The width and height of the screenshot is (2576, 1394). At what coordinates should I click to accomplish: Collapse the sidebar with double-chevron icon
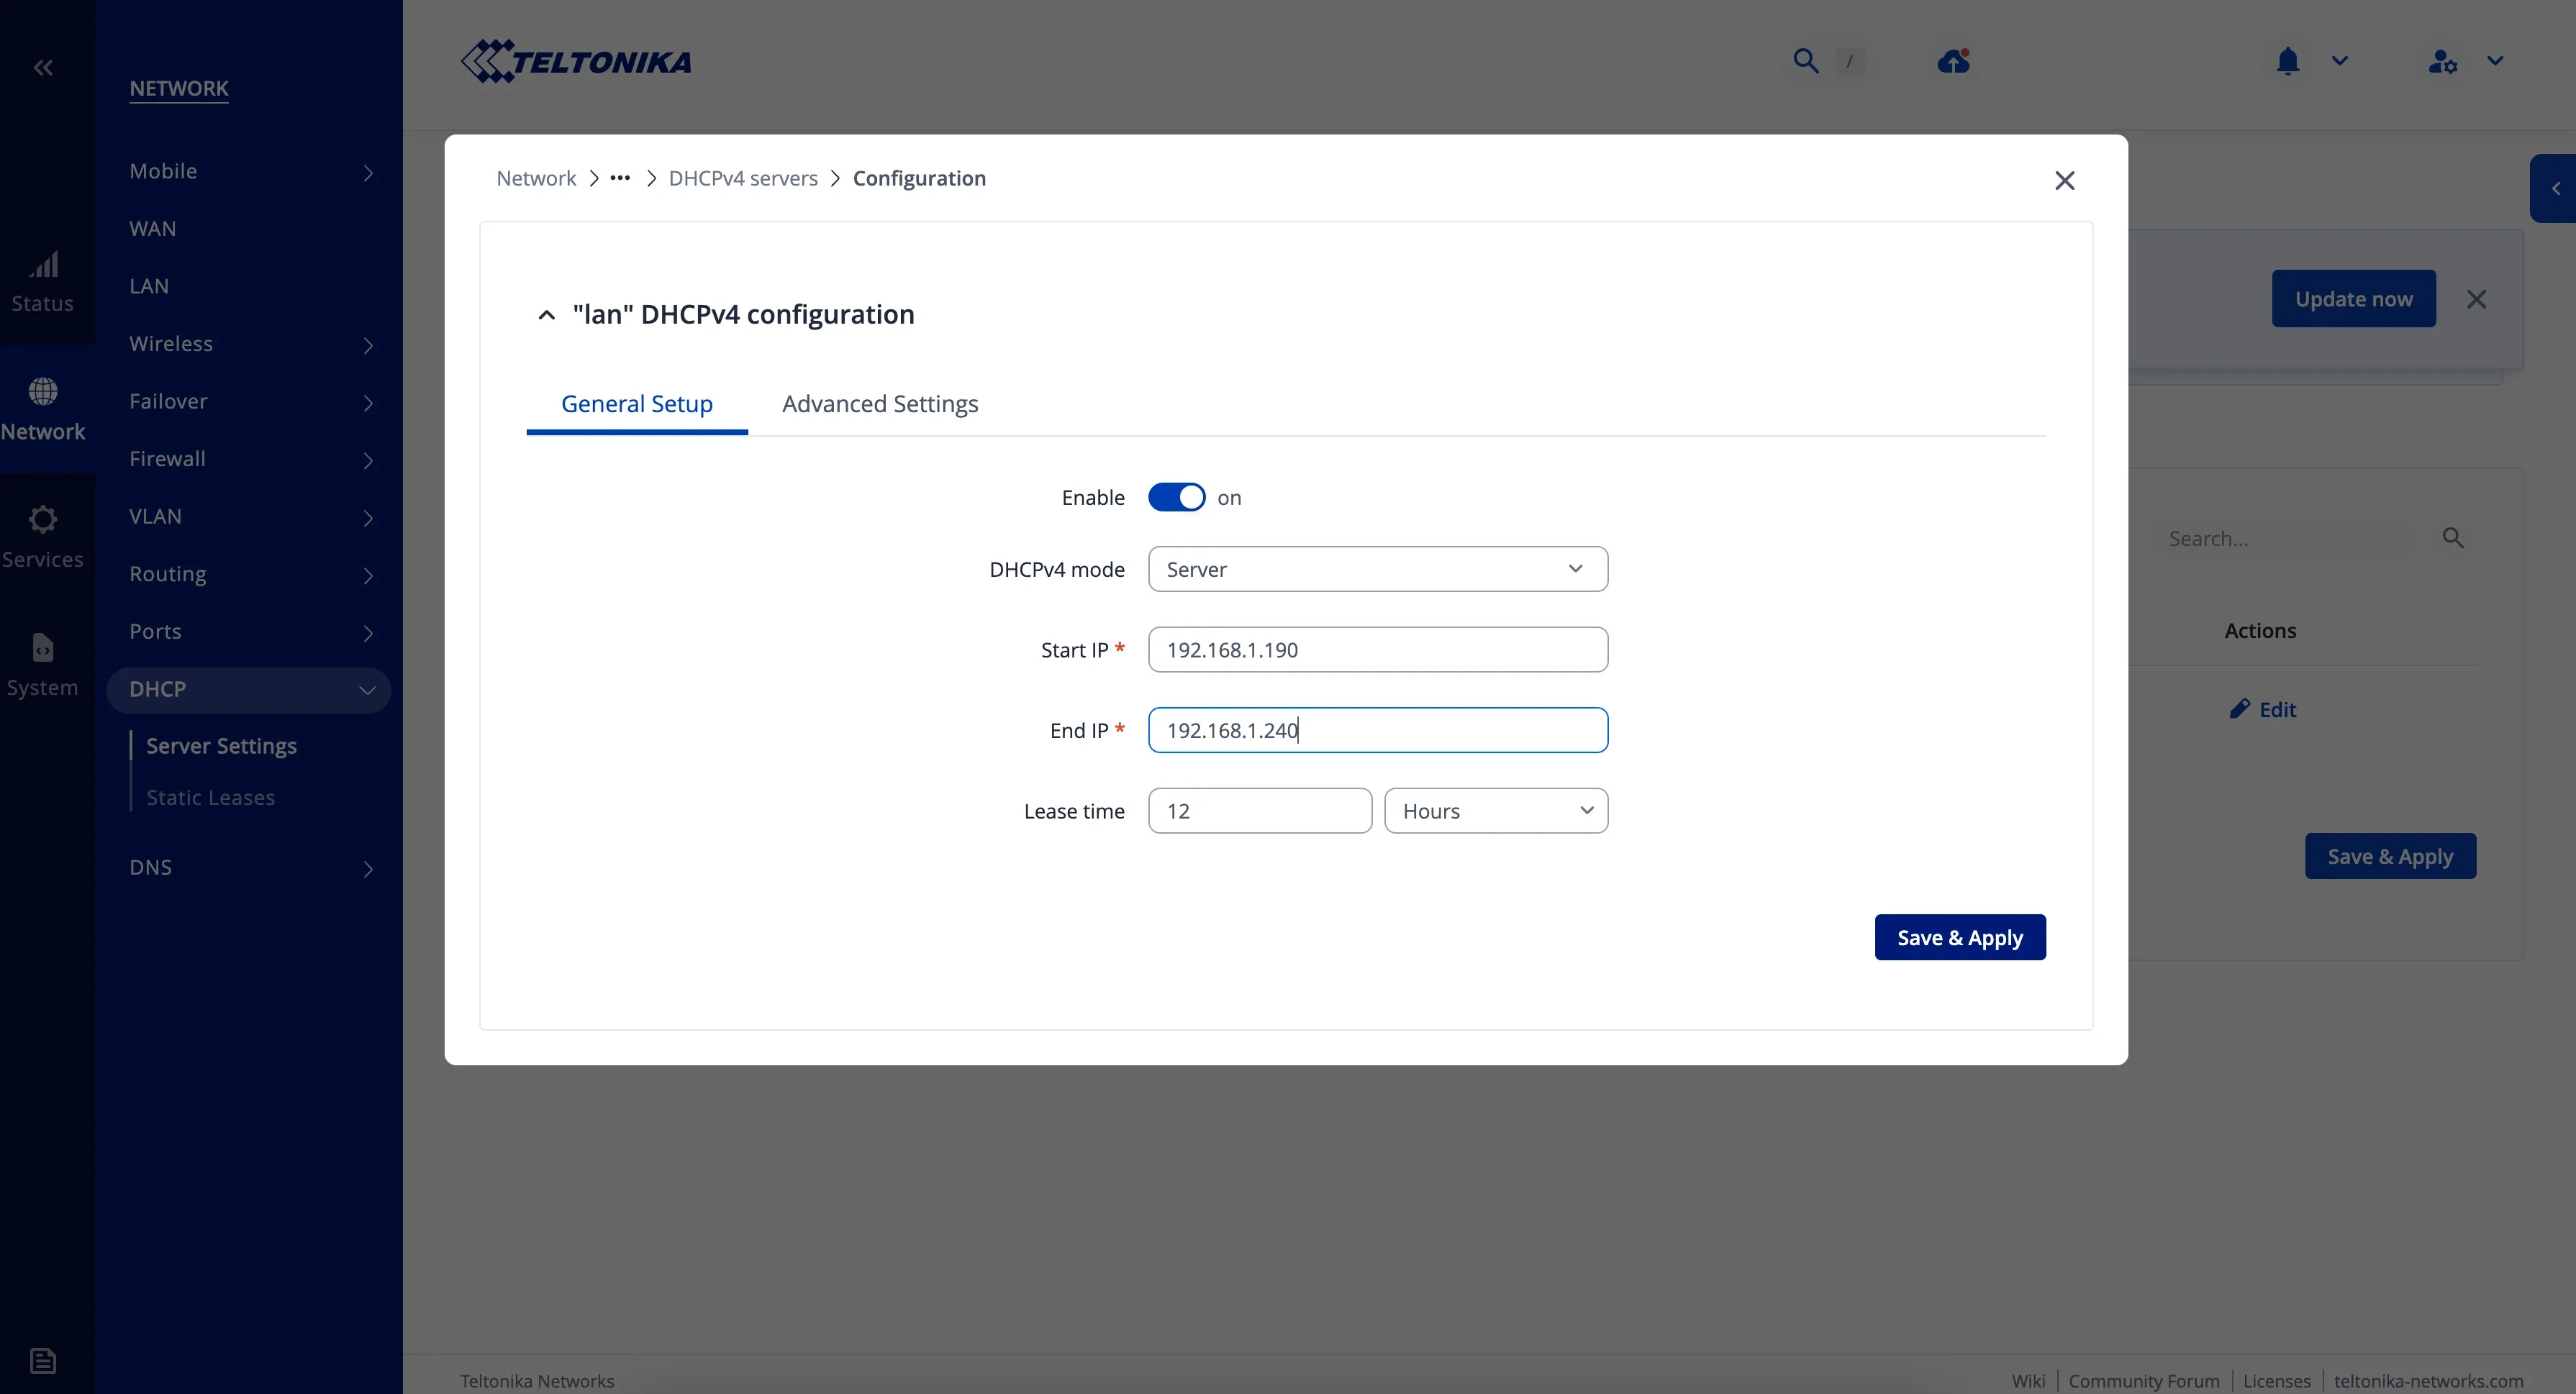pos(43,67)
